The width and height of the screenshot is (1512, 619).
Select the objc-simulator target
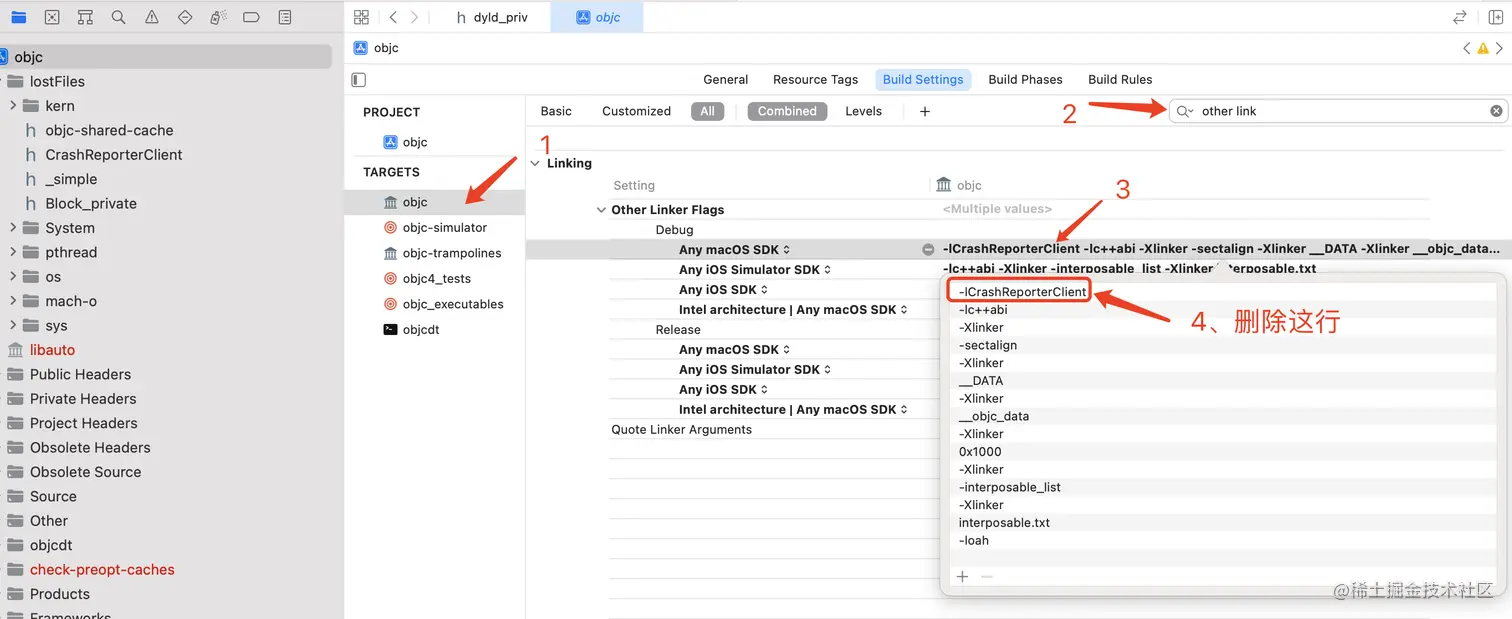(444, 228)
